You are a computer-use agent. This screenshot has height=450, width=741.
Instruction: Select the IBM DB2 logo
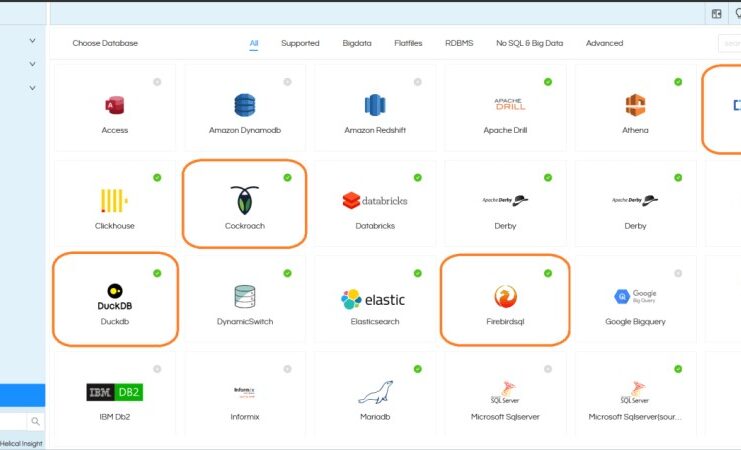coord(114,392)
